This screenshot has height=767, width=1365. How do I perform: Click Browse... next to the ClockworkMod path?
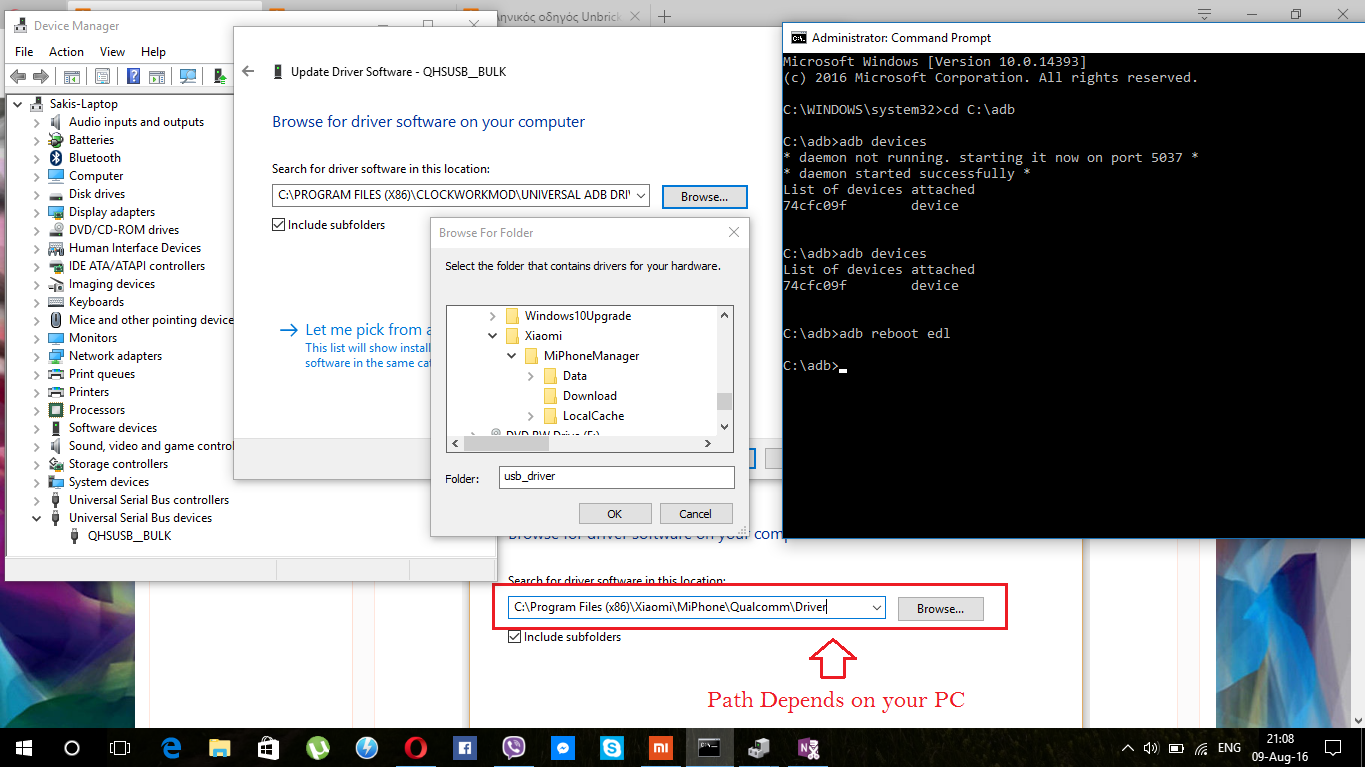704,196
